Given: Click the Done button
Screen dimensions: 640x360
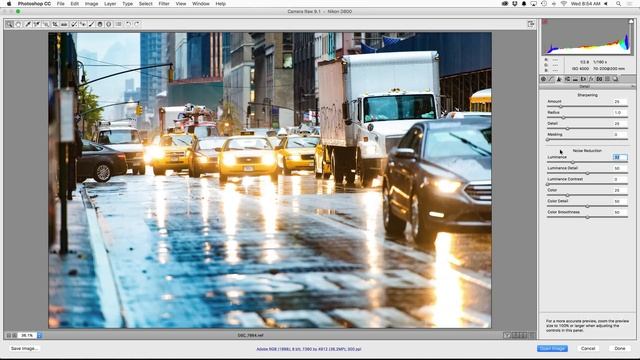Looking at the screenshot, I should [620, 349].
